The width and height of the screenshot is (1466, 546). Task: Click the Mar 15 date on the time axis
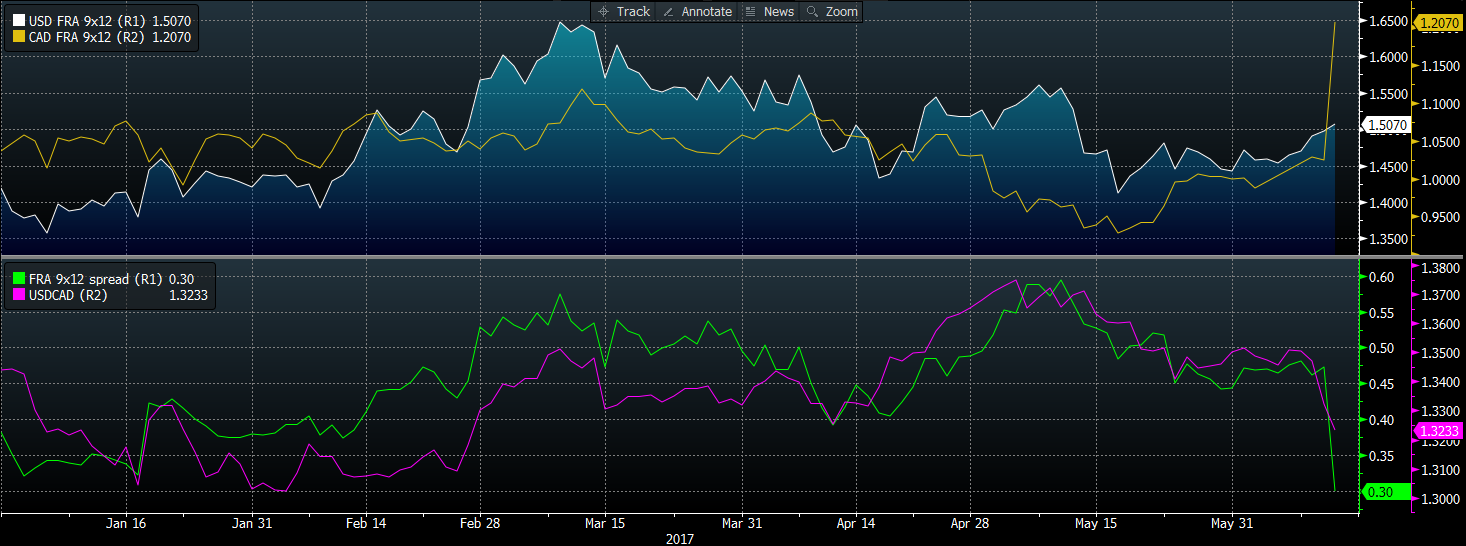[x=604, y=523]
